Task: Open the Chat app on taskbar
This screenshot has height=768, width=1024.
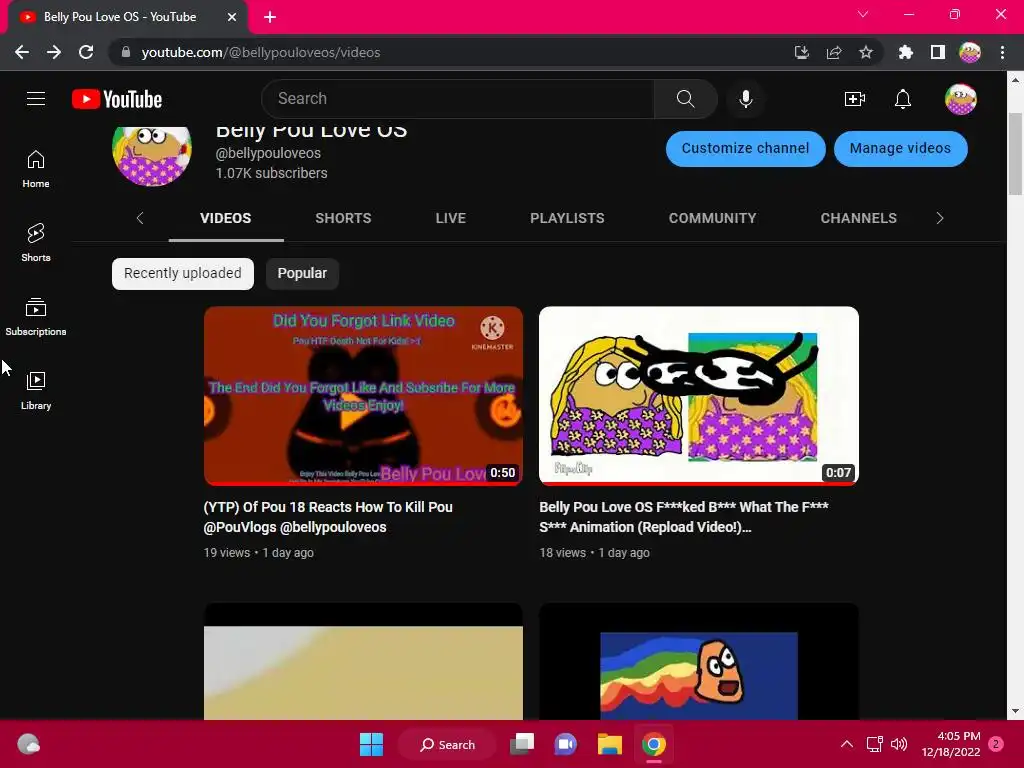Action: 566,744
